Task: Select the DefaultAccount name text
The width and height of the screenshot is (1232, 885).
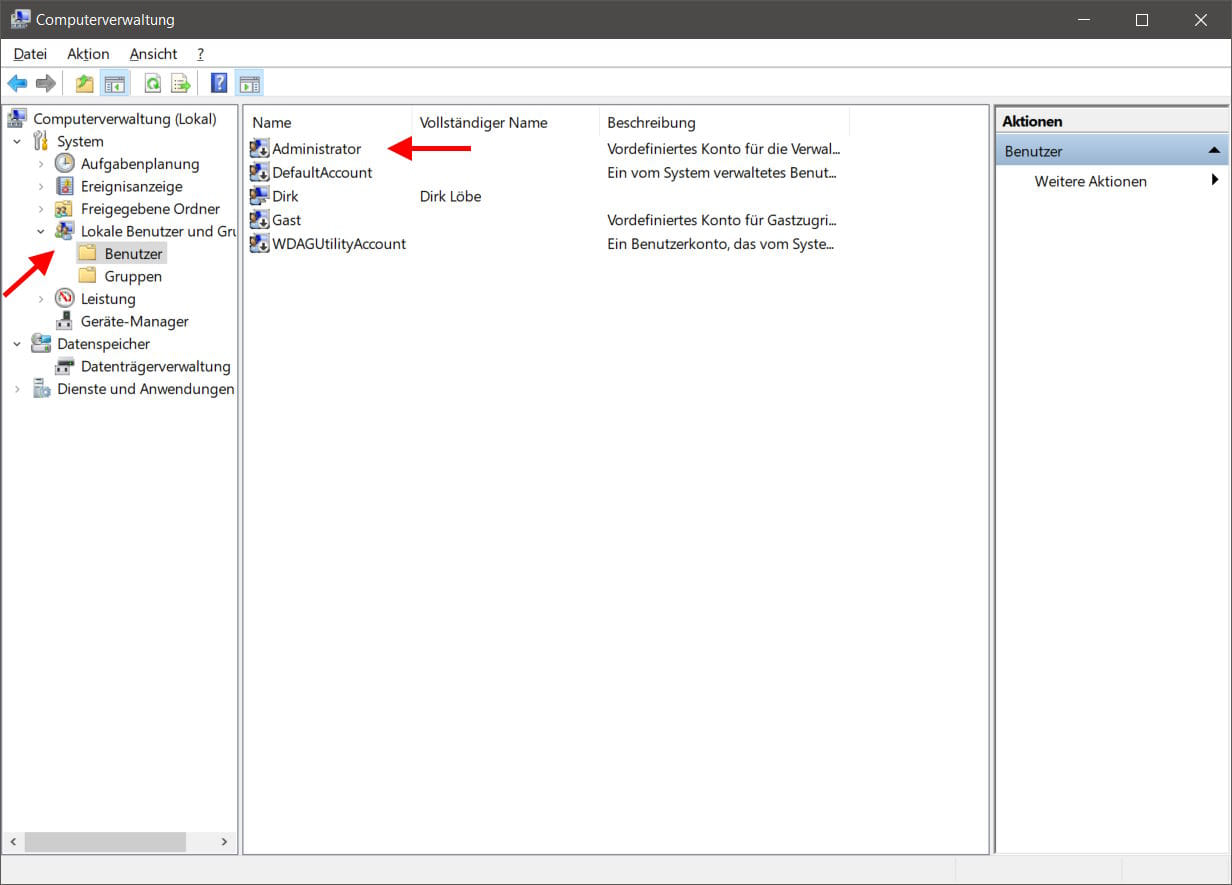Action: (322, 172)
